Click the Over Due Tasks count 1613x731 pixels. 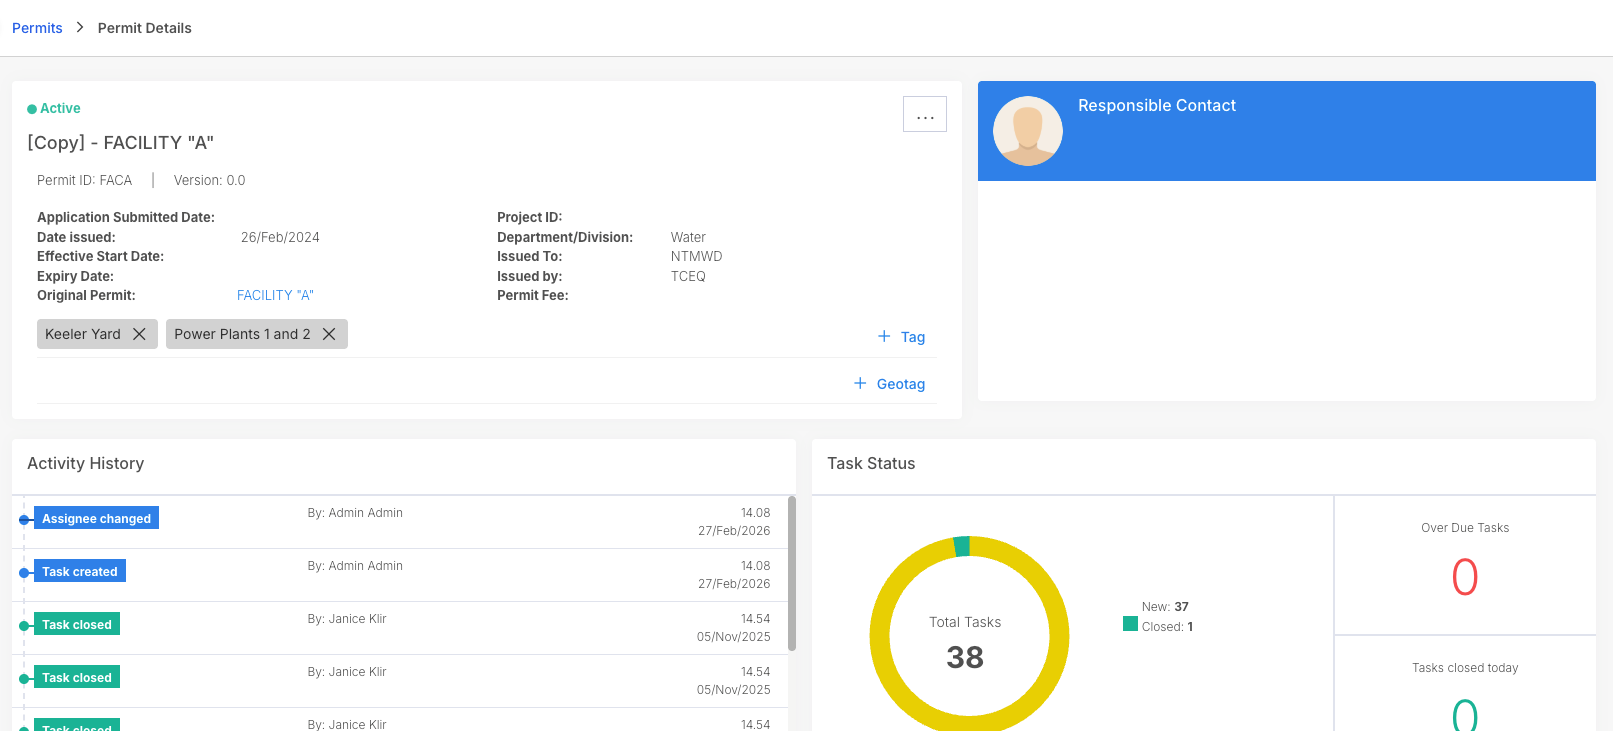(x=1465, y=577)
